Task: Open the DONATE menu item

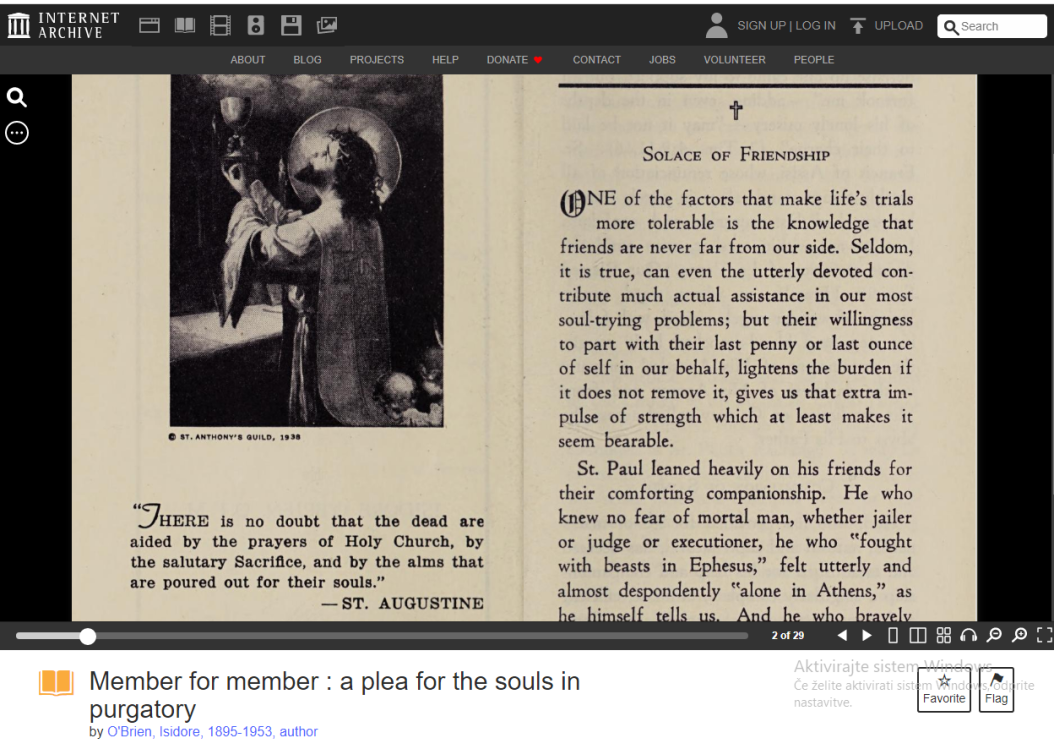Action: pos(514,60)
